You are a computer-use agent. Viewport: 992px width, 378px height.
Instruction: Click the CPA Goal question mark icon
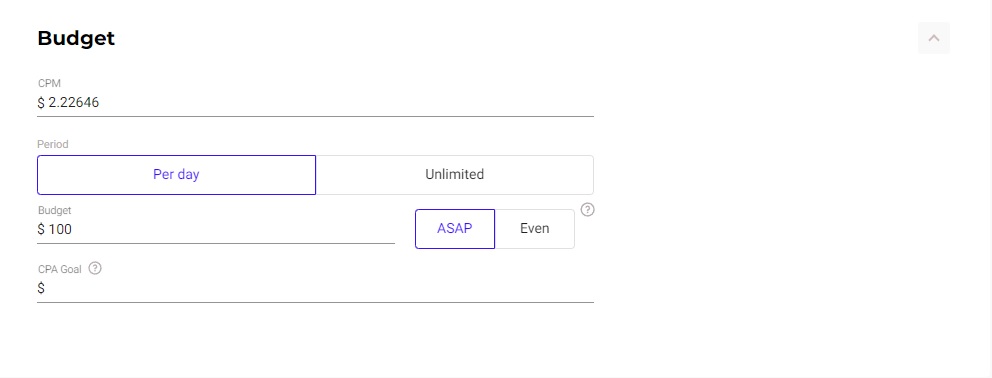tap(95, 268)
